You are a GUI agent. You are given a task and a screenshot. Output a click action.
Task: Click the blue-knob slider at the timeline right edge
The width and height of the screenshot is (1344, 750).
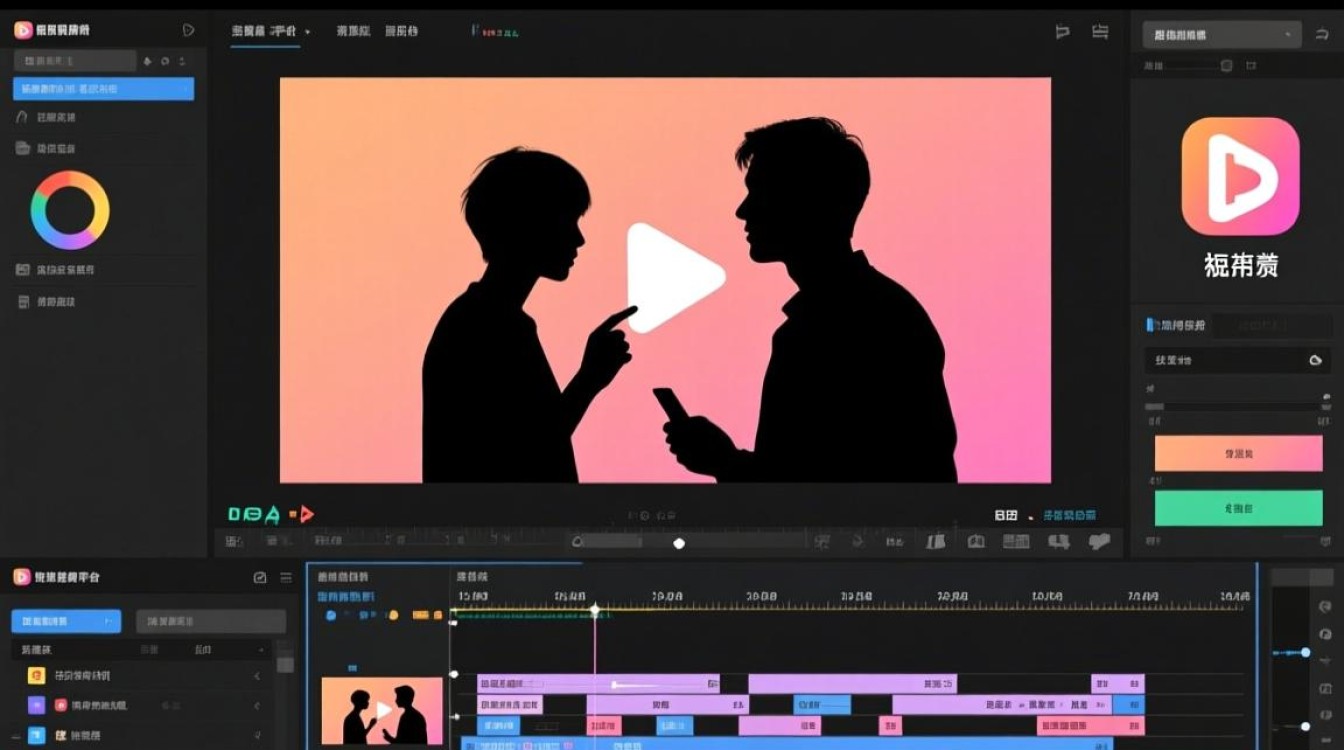click(x=1304, y=652)
